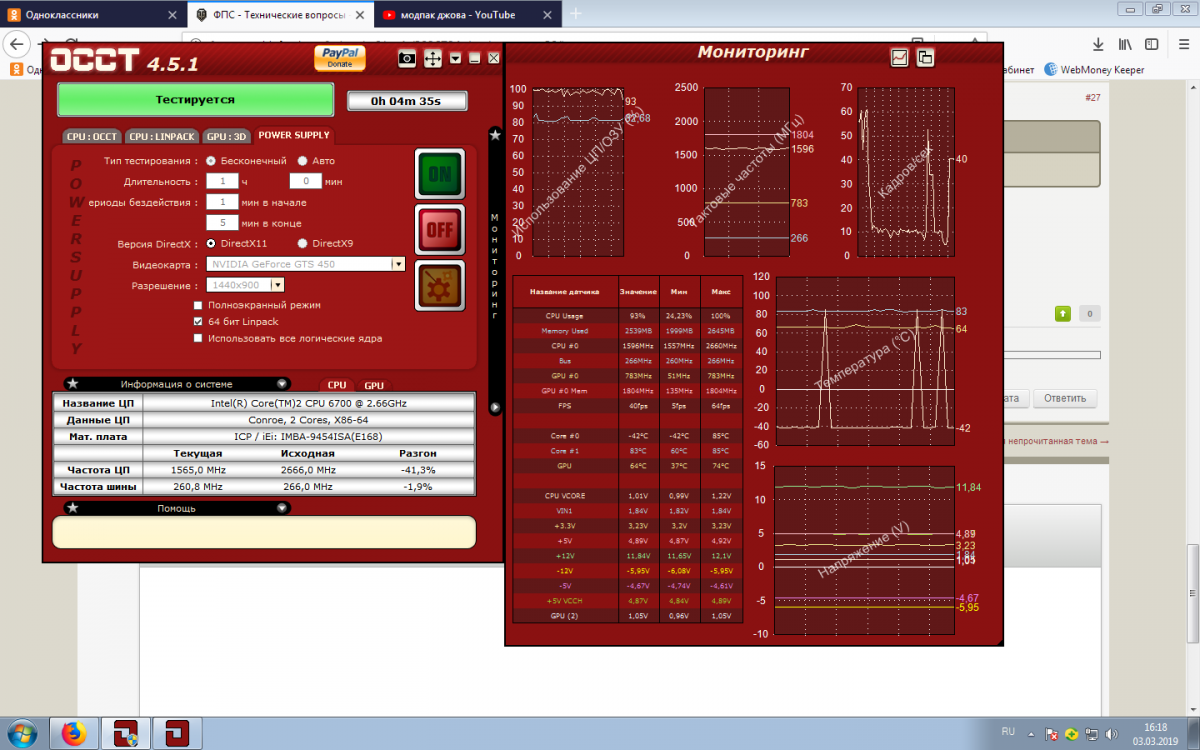Open Firefox from the Windows taskbar
The width and height of the screenshot is (1200, 750).
(74, 734)
